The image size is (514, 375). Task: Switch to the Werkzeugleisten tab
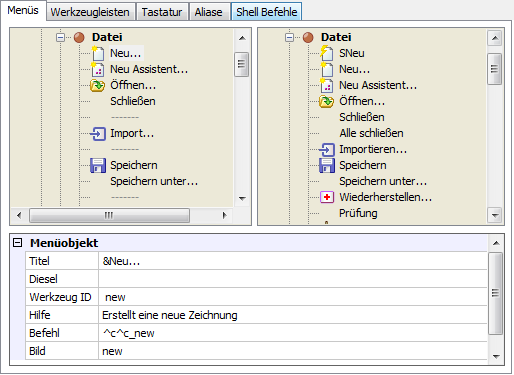pyautogui.click(x=90, y=12)
